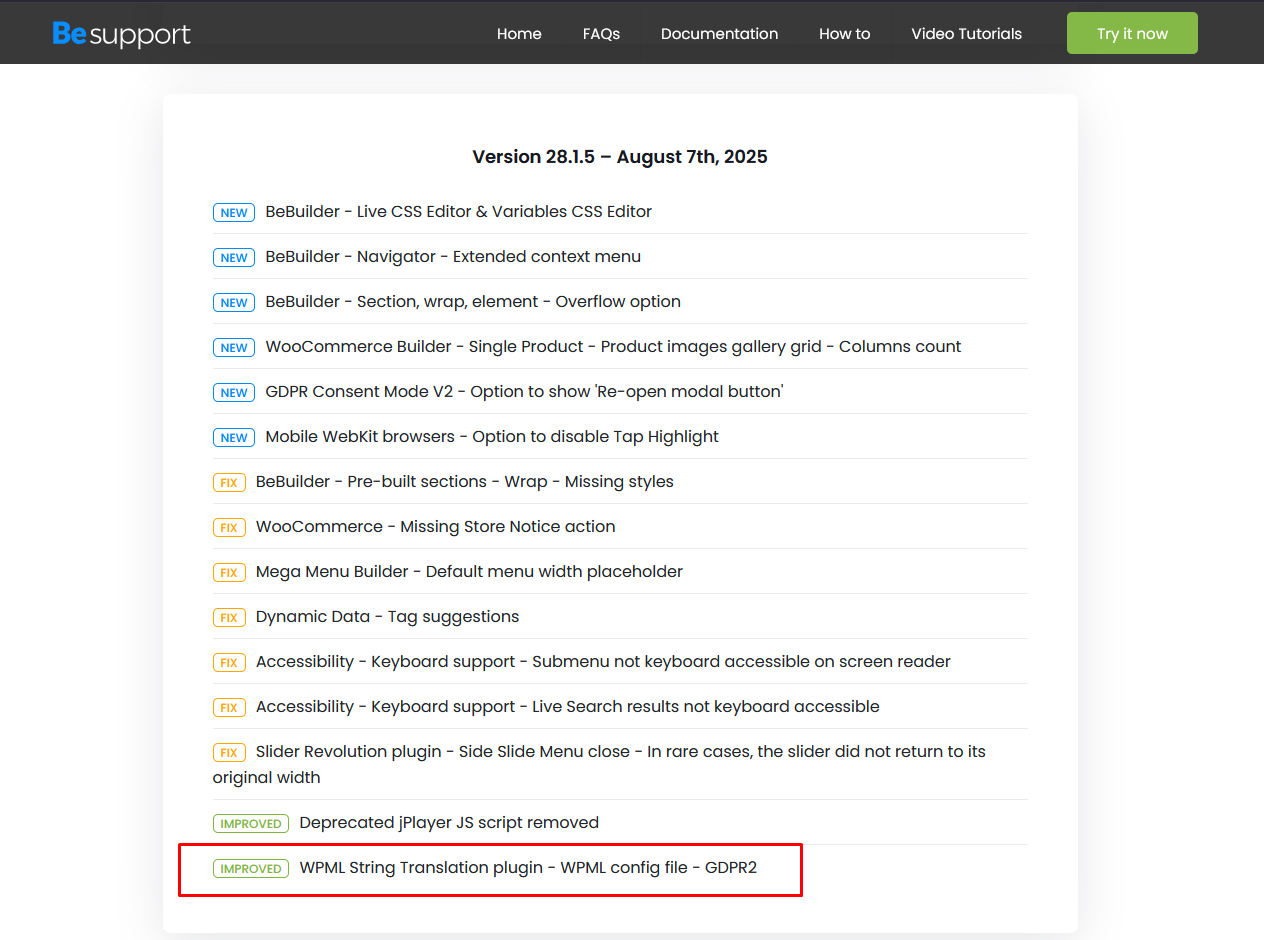Select the Live Search results not keyboard accessible line
This screenshot has height=940, width=1264.
point(568,707)
